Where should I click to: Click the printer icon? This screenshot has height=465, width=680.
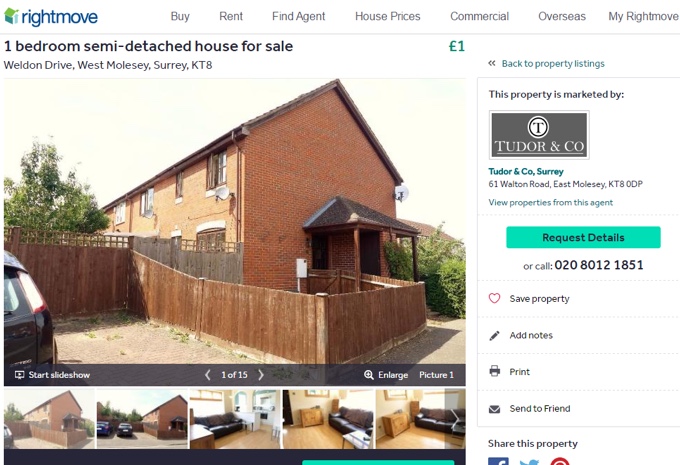[494, 371]
